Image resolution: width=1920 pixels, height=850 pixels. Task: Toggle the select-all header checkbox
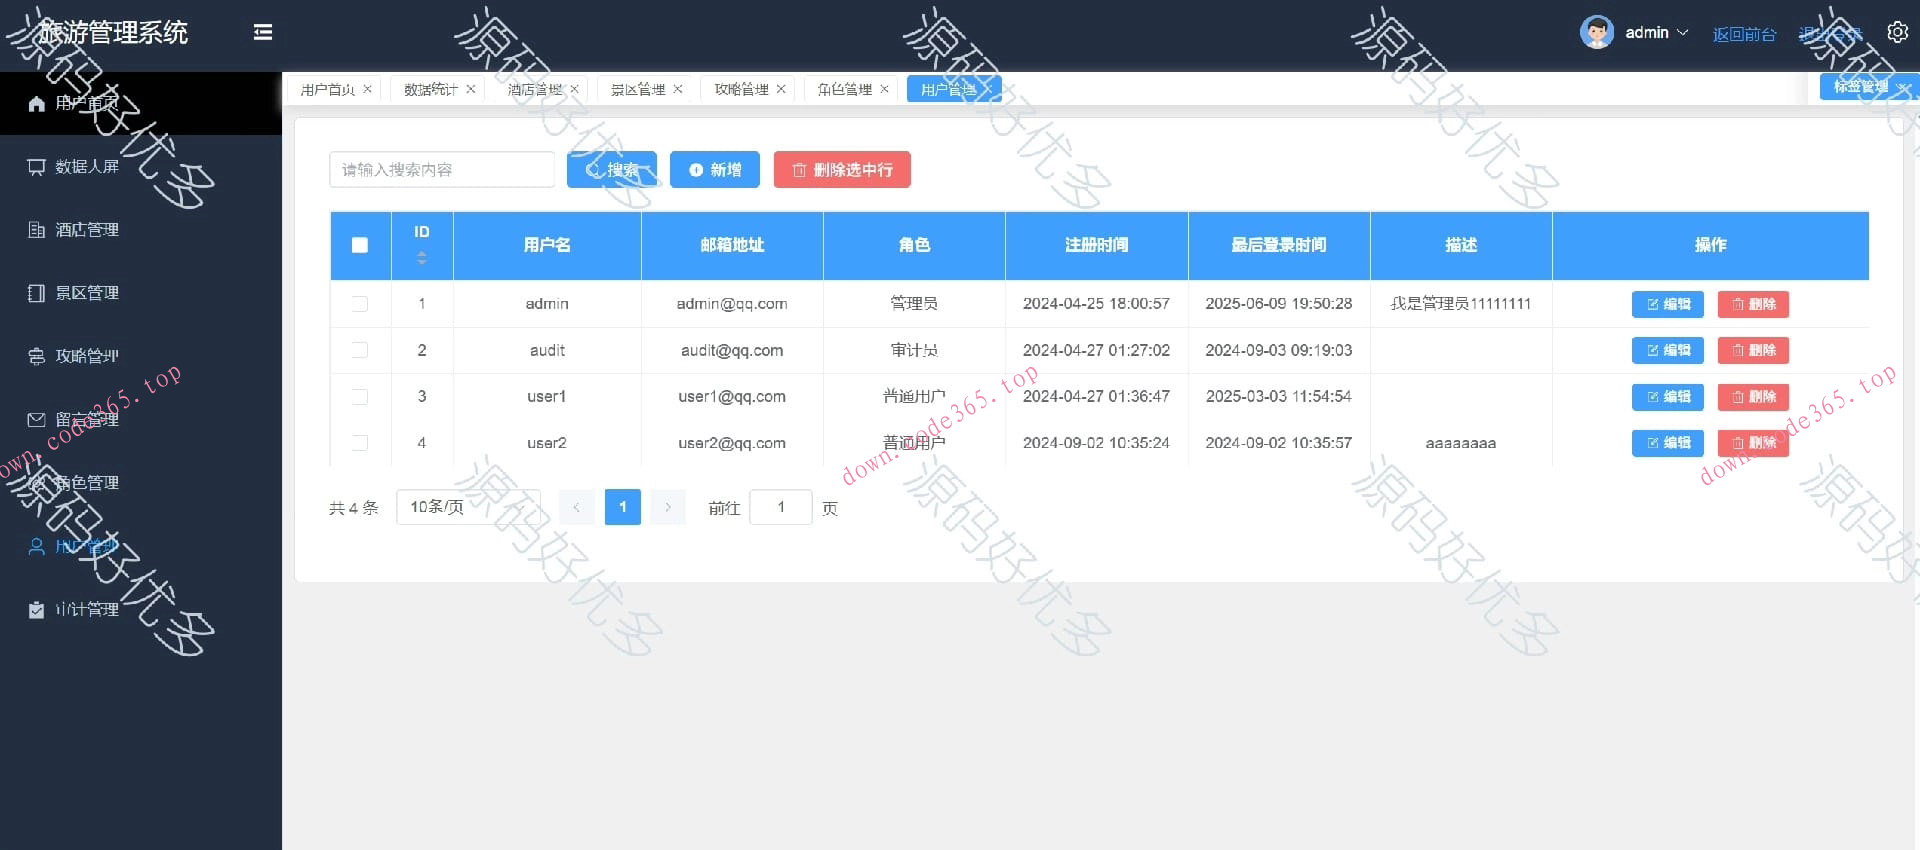[360, 245]
